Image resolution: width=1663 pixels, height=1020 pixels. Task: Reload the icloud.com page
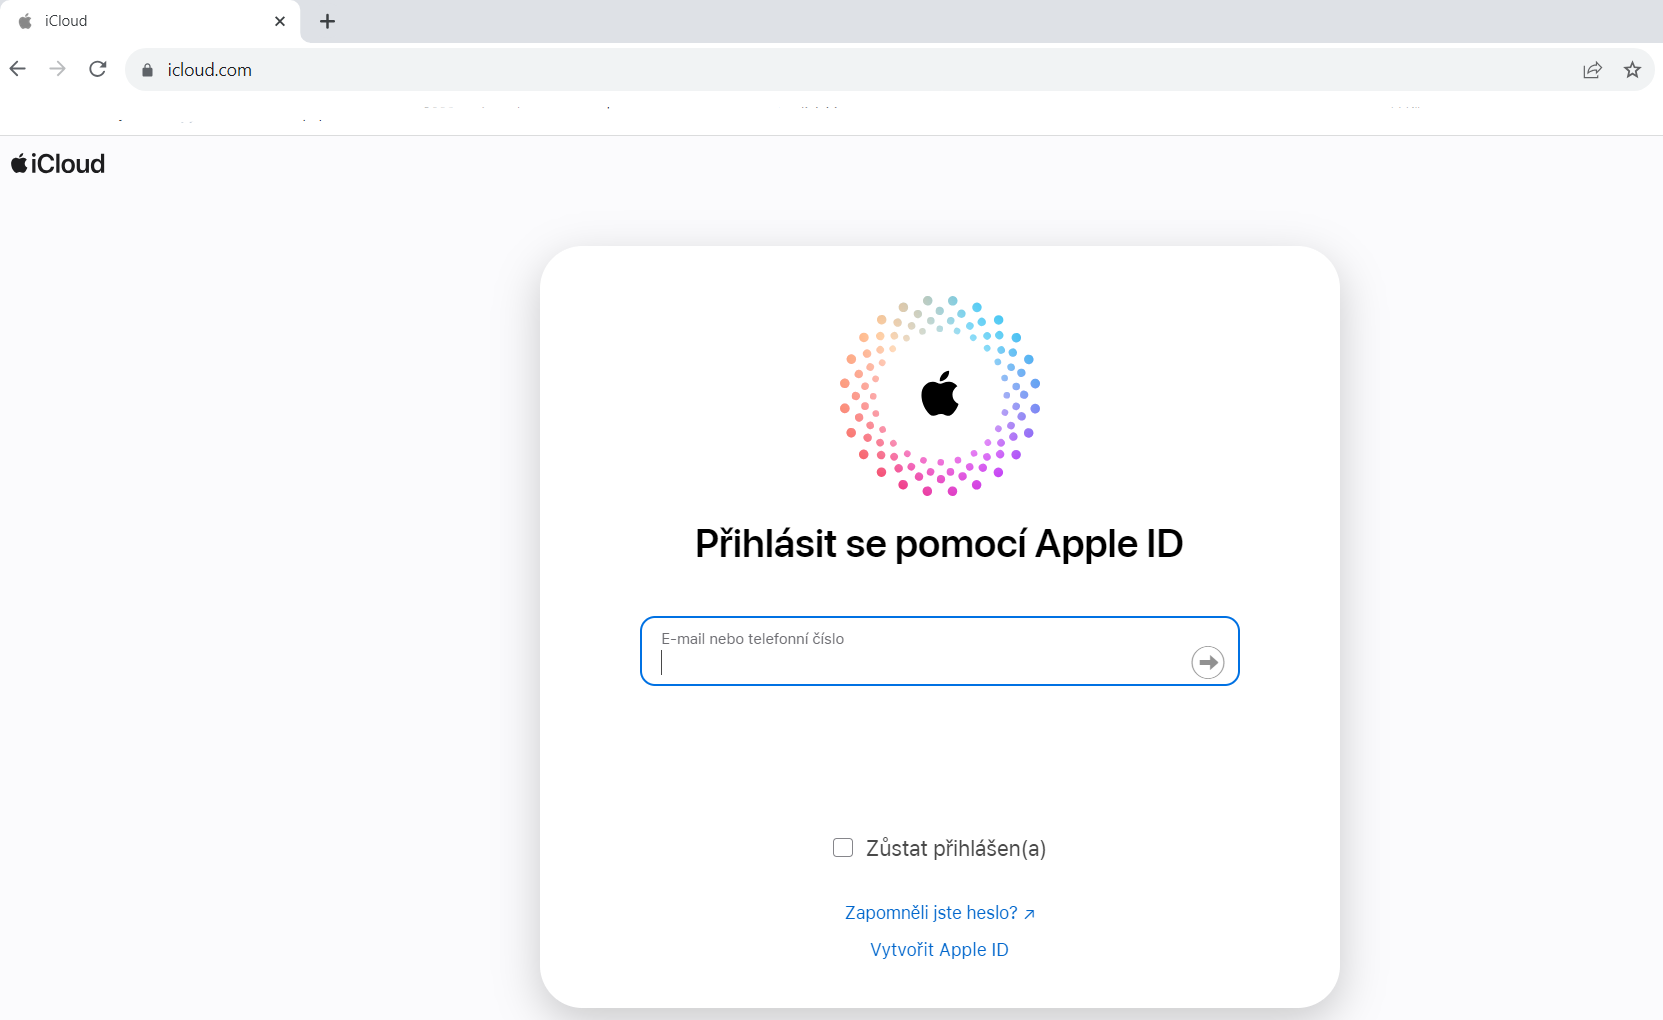[x=97, y=69]
